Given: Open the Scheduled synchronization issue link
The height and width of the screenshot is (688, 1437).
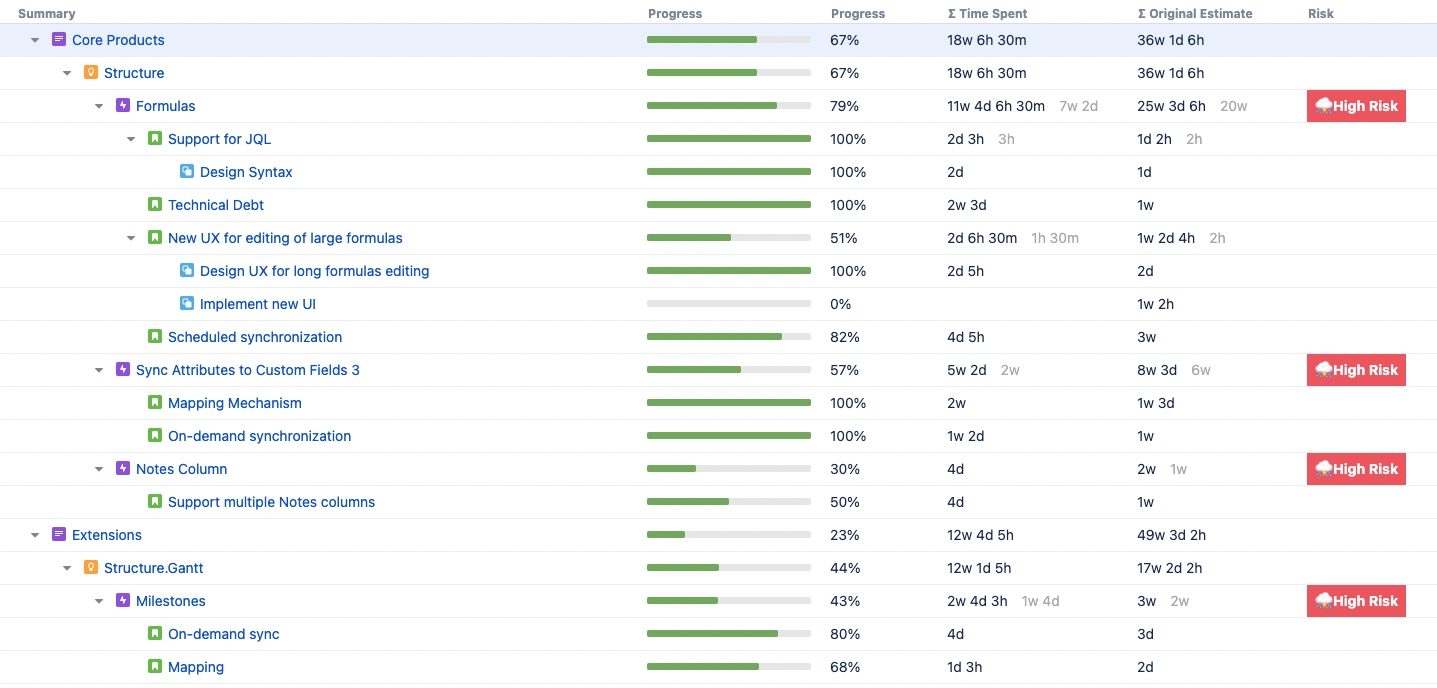Looking at the screenshot, I should pyautogui.click(x=255, y=336).
